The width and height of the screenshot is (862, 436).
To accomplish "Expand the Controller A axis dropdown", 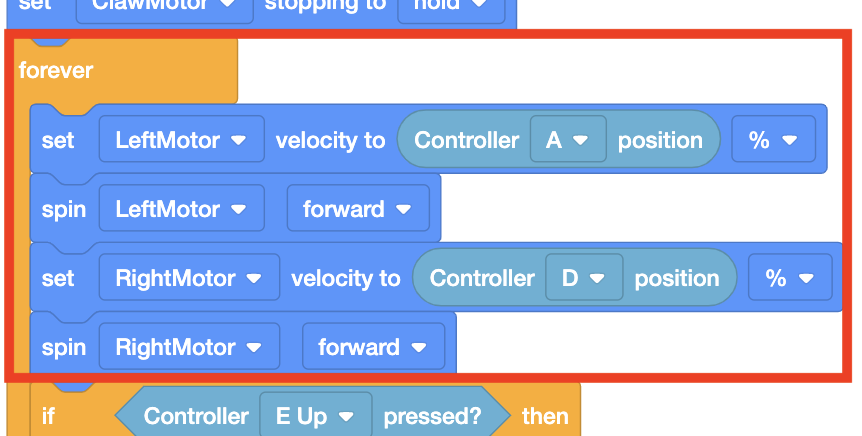I will [x=568, y=140].
